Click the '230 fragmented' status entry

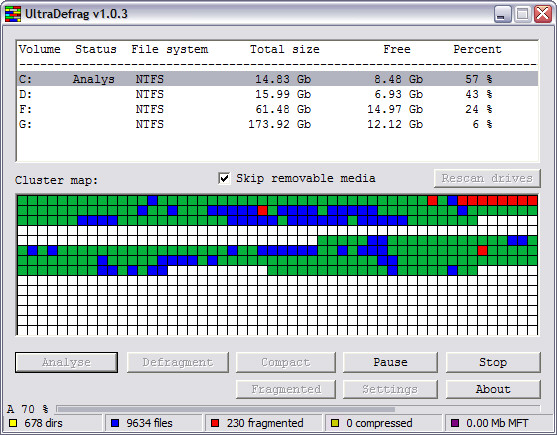click(265, 423)
